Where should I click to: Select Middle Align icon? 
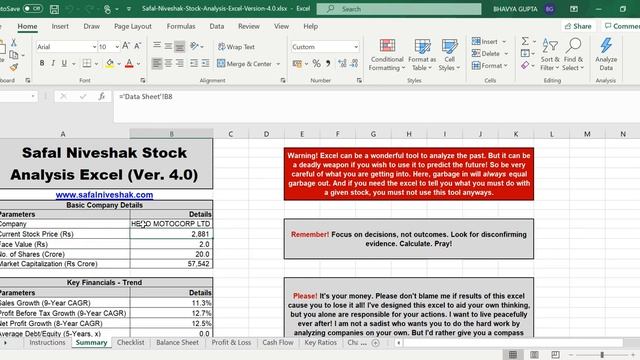[x=168, y=46]
